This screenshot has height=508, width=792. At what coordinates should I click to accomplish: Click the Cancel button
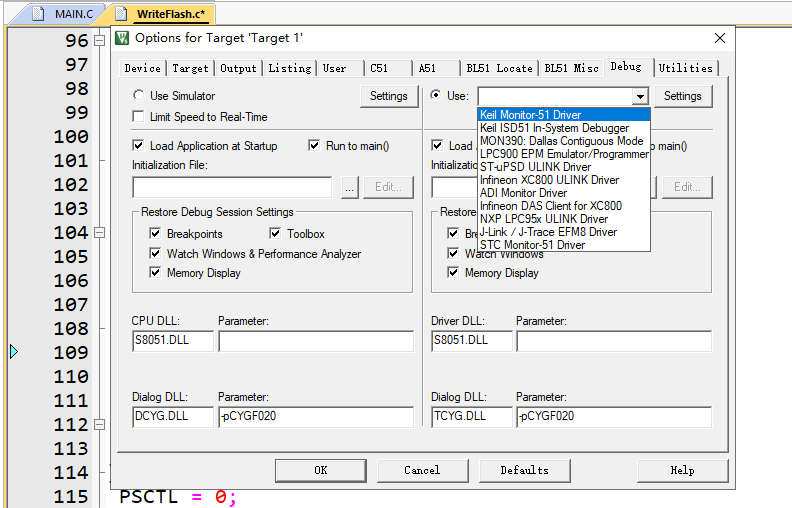click(422, 471)
